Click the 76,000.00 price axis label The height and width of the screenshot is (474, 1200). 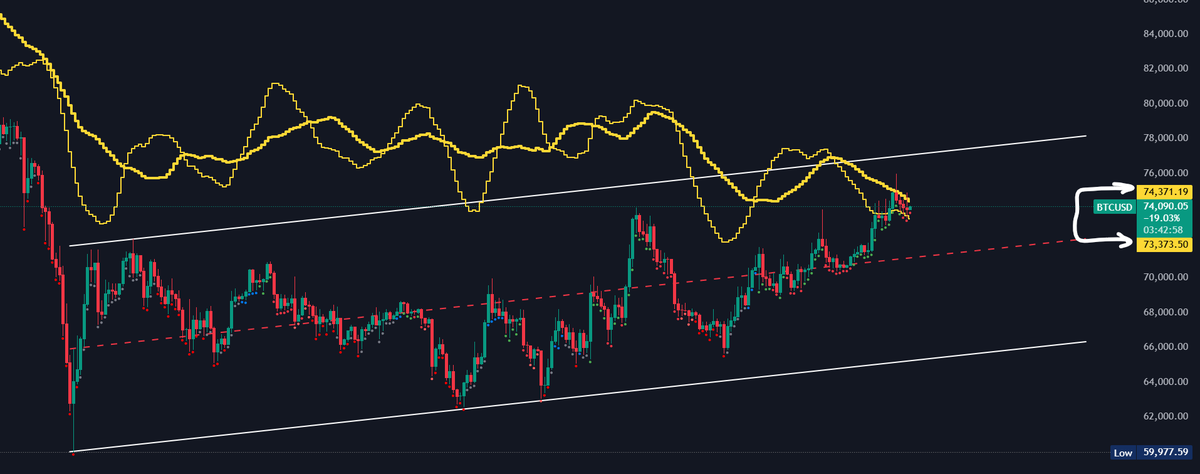(1165, 174)
